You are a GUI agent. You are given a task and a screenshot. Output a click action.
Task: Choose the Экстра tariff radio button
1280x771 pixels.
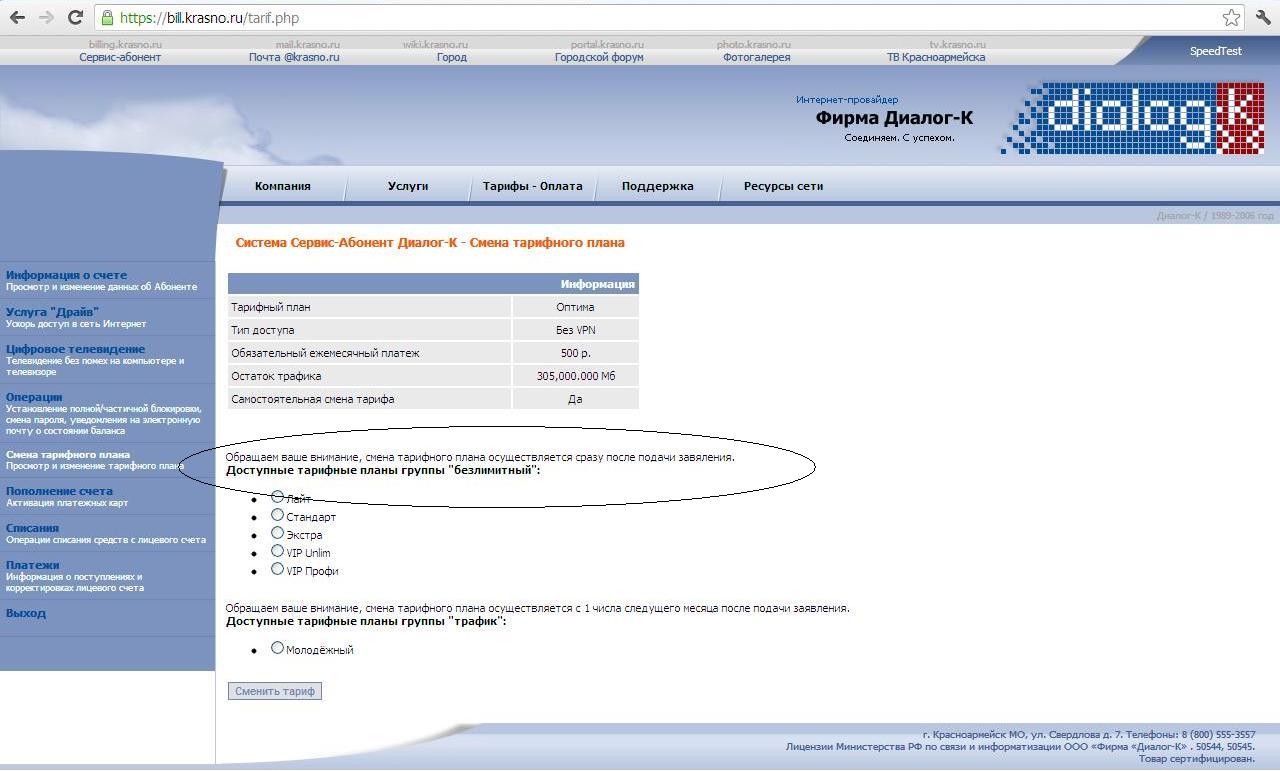pyautogui.click(x=278, y=533)
